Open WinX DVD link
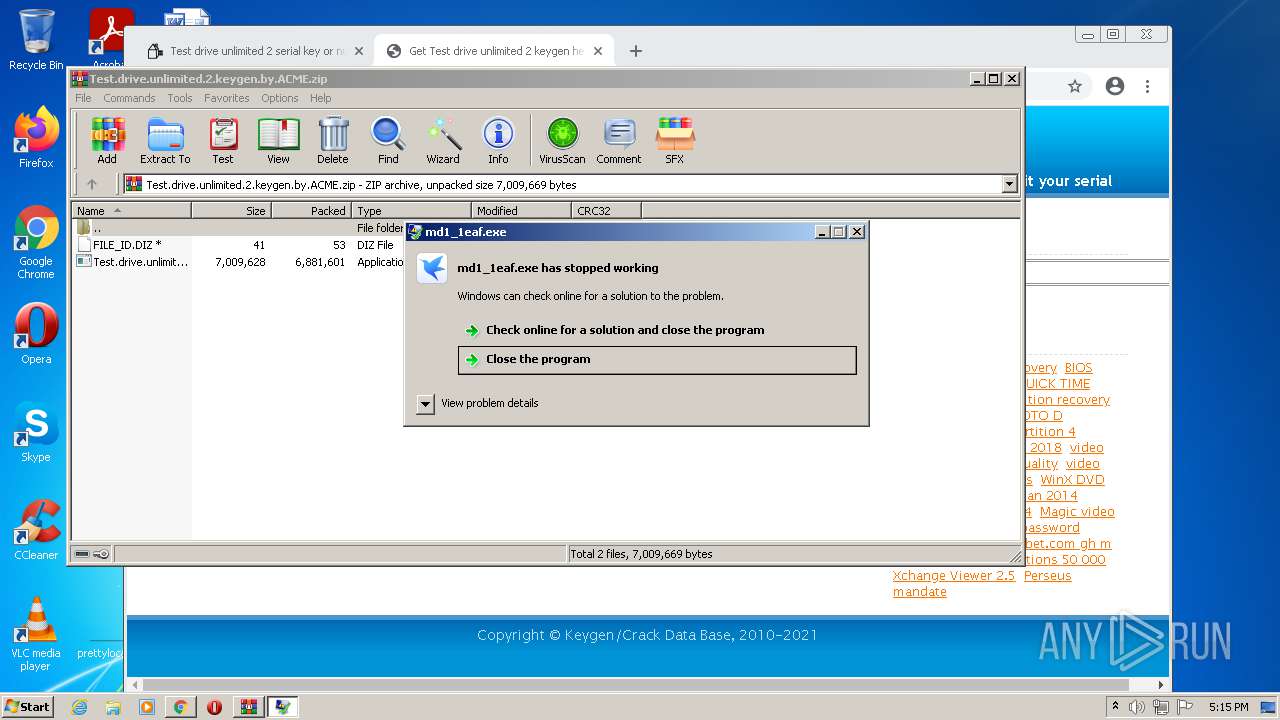1280x720 pixels. [x=1072, y=480]
